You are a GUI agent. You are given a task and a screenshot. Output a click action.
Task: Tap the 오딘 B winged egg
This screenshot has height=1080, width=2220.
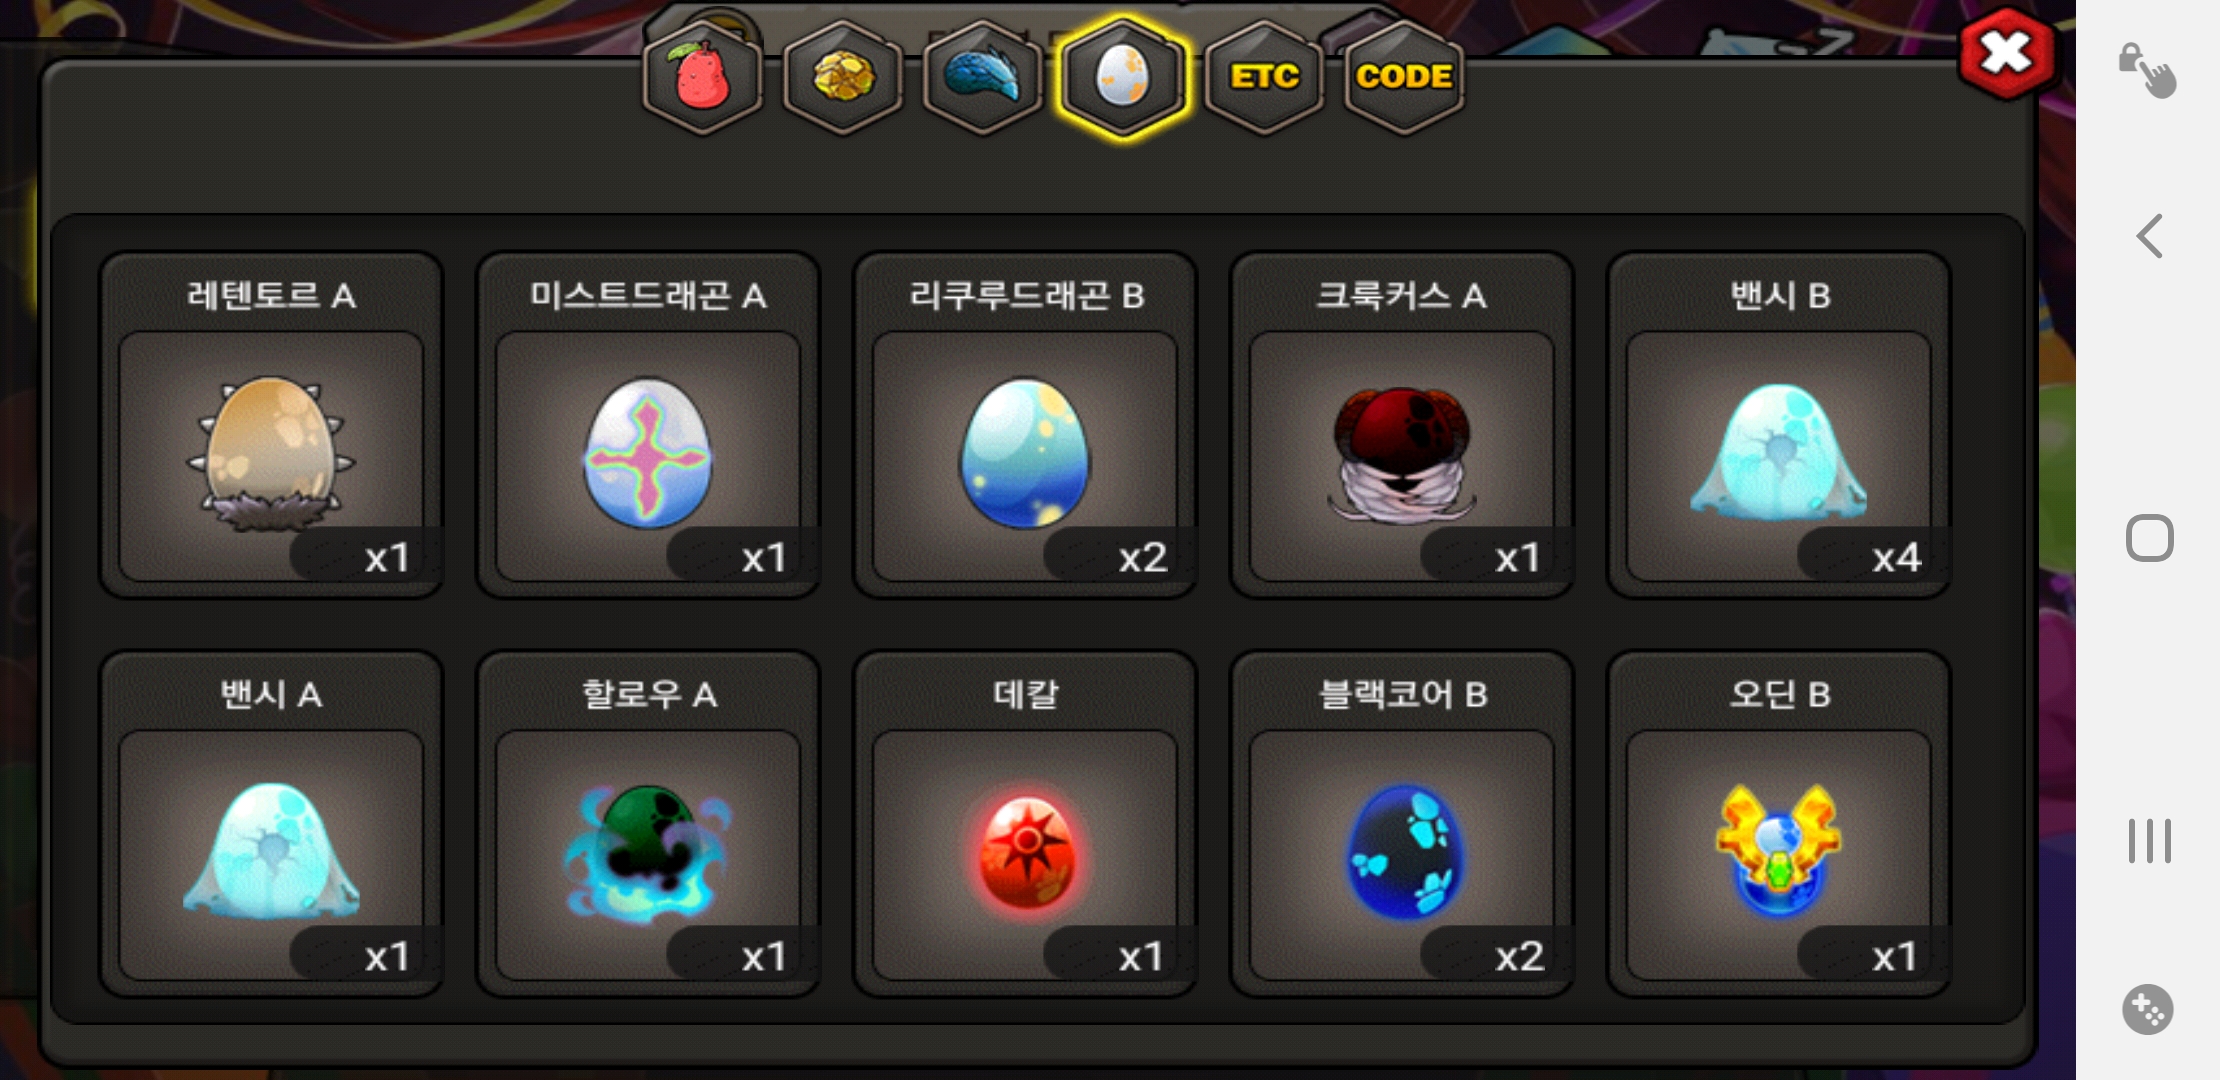coord(1779,824)
